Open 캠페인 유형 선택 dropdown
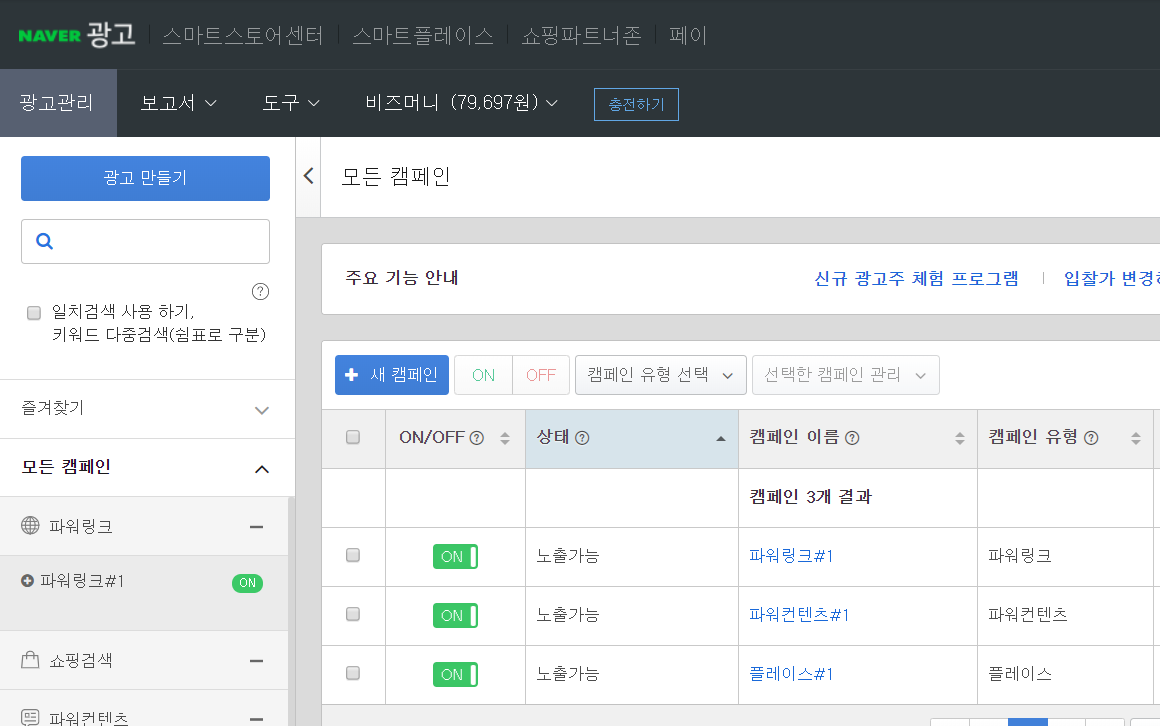Image resolution: width=1160 pixels, height=726 pixels. pyautogui.click(x=661, y=375)
